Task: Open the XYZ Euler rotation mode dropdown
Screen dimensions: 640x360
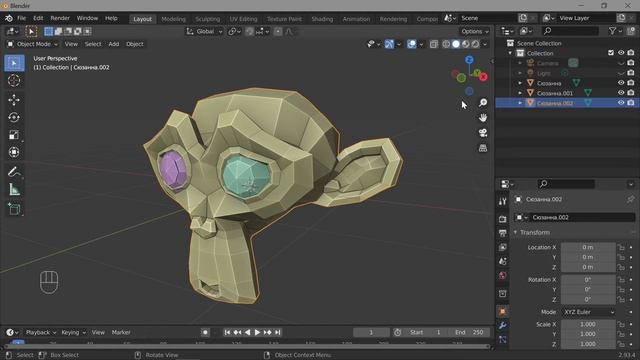Action: 589,312
